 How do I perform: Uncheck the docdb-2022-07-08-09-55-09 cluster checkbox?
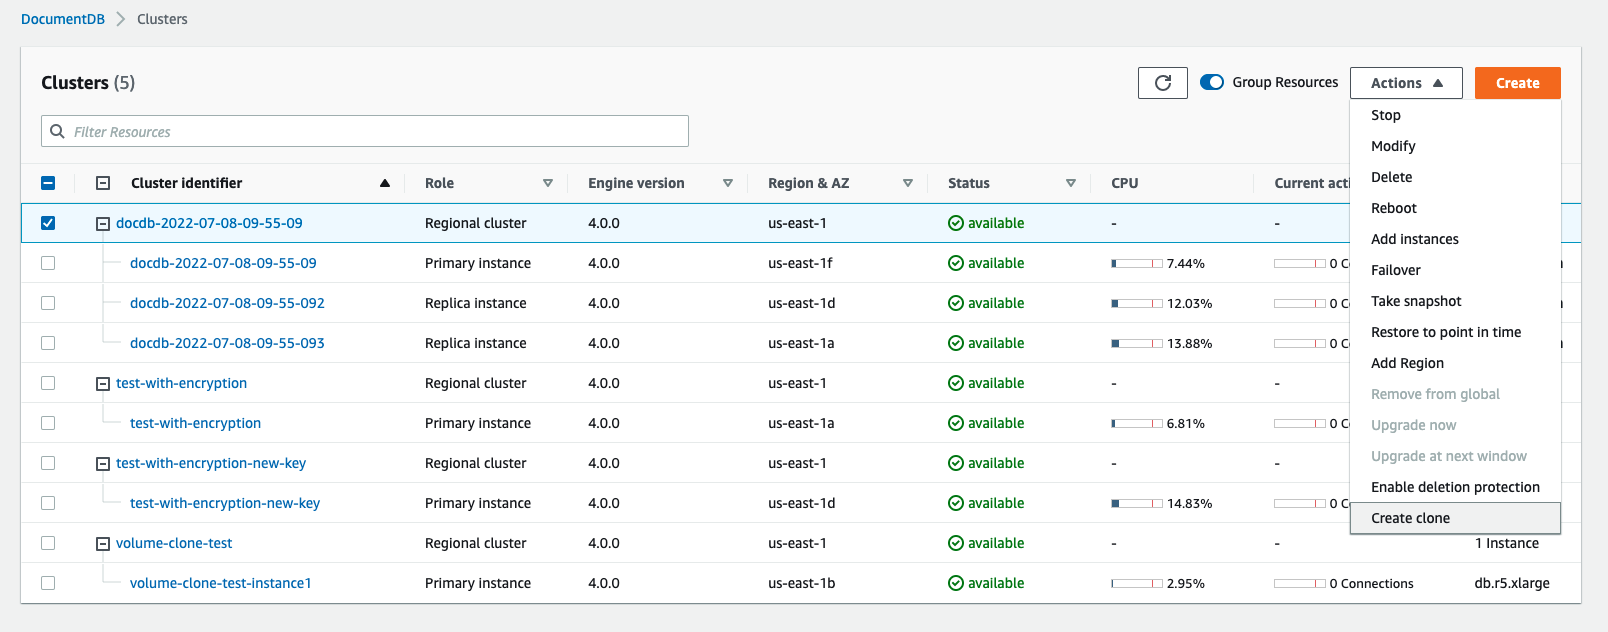(x=48, y=223)
